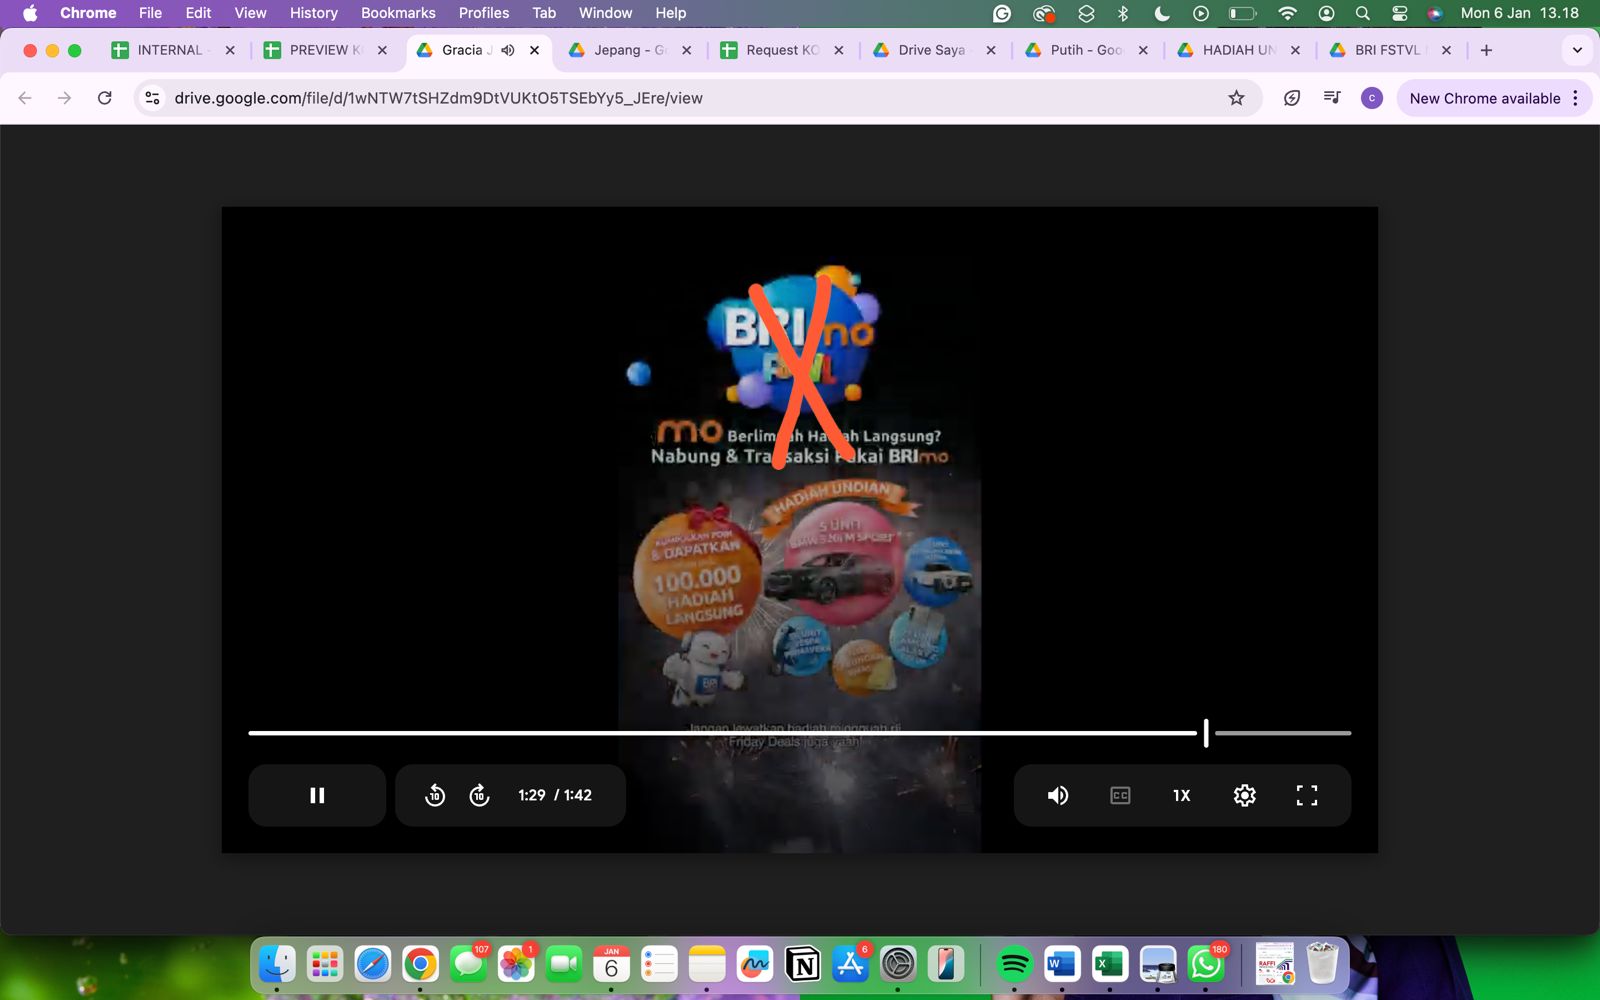Open Chrome three-dot menu
This screenshot has width=1600, height=1000.
pyautogui.click(x=1576, y=98)
